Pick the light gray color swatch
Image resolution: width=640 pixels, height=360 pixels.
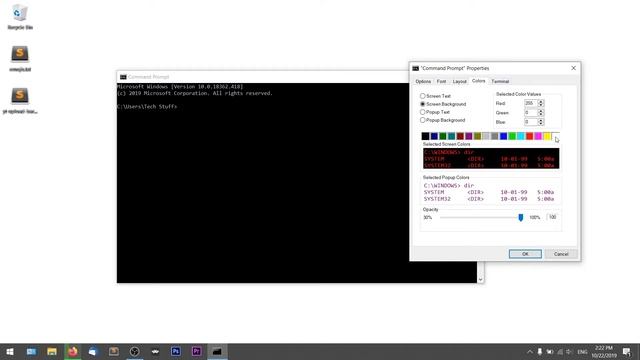tap(486, 136)
